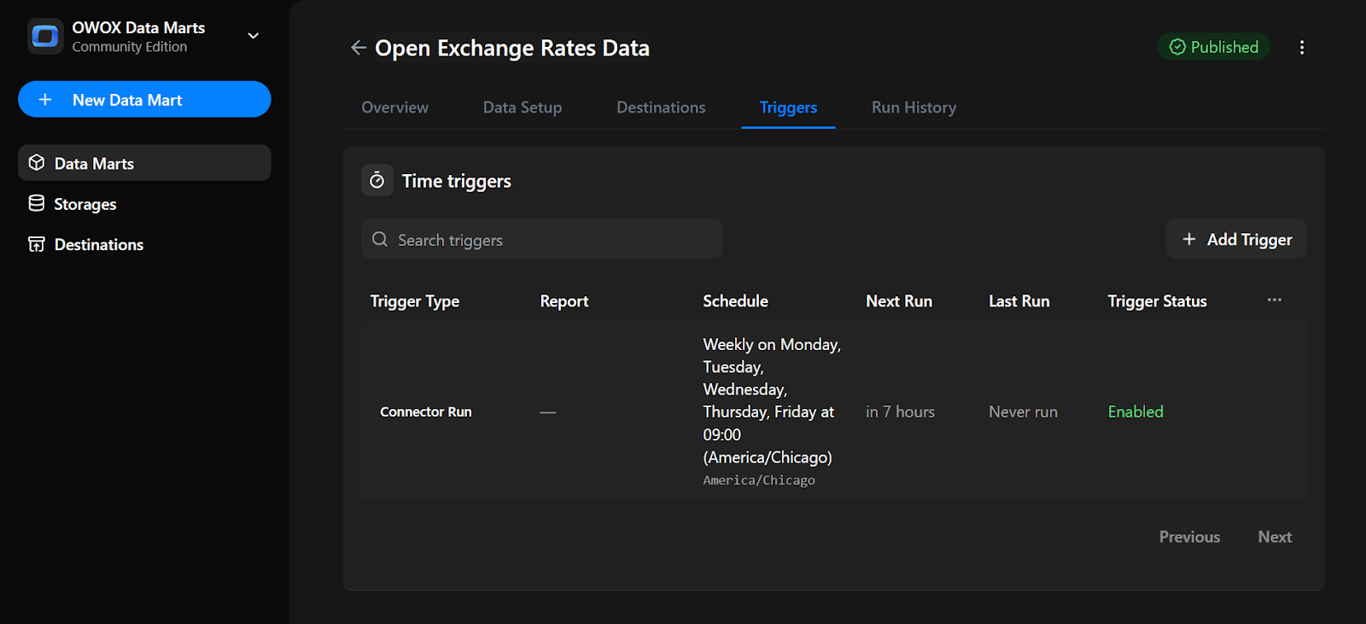Click the Published status badge
This screenshot has width=1366, height=624.
(x=1214, y=47)
